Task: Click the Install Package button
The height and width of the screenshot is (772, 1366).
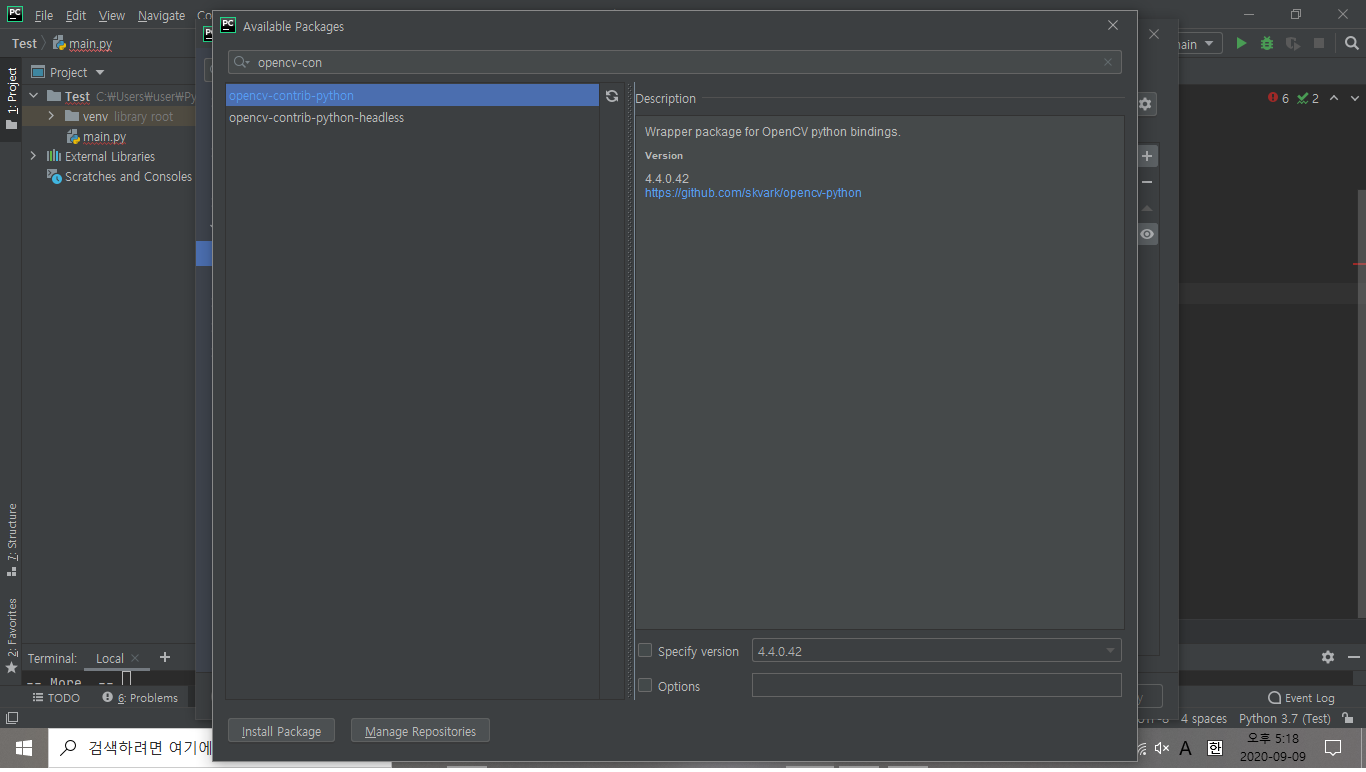Action: click(x=281, y=731)
